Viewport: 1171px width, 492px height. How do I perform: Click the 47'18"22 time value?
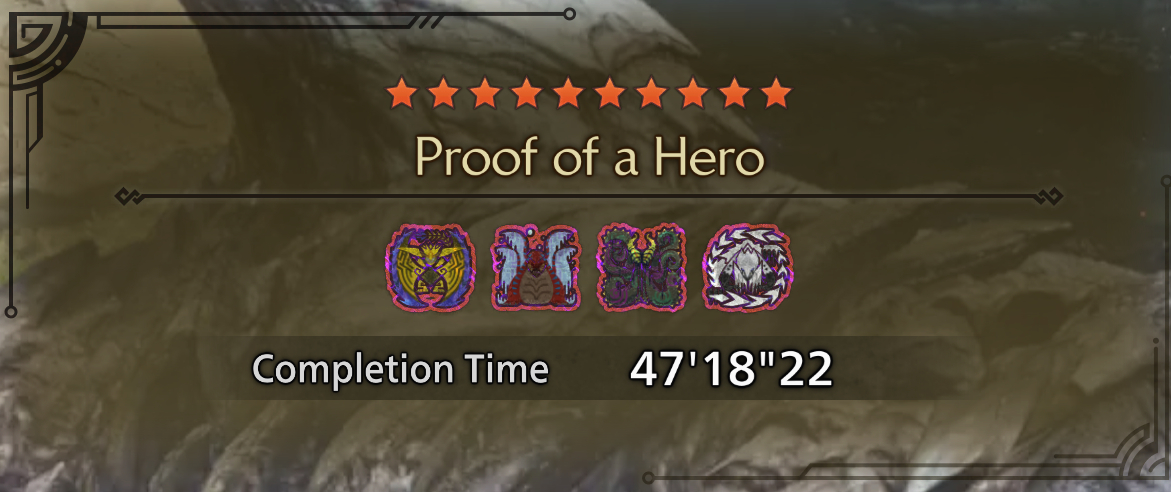[x=730, y=368]
